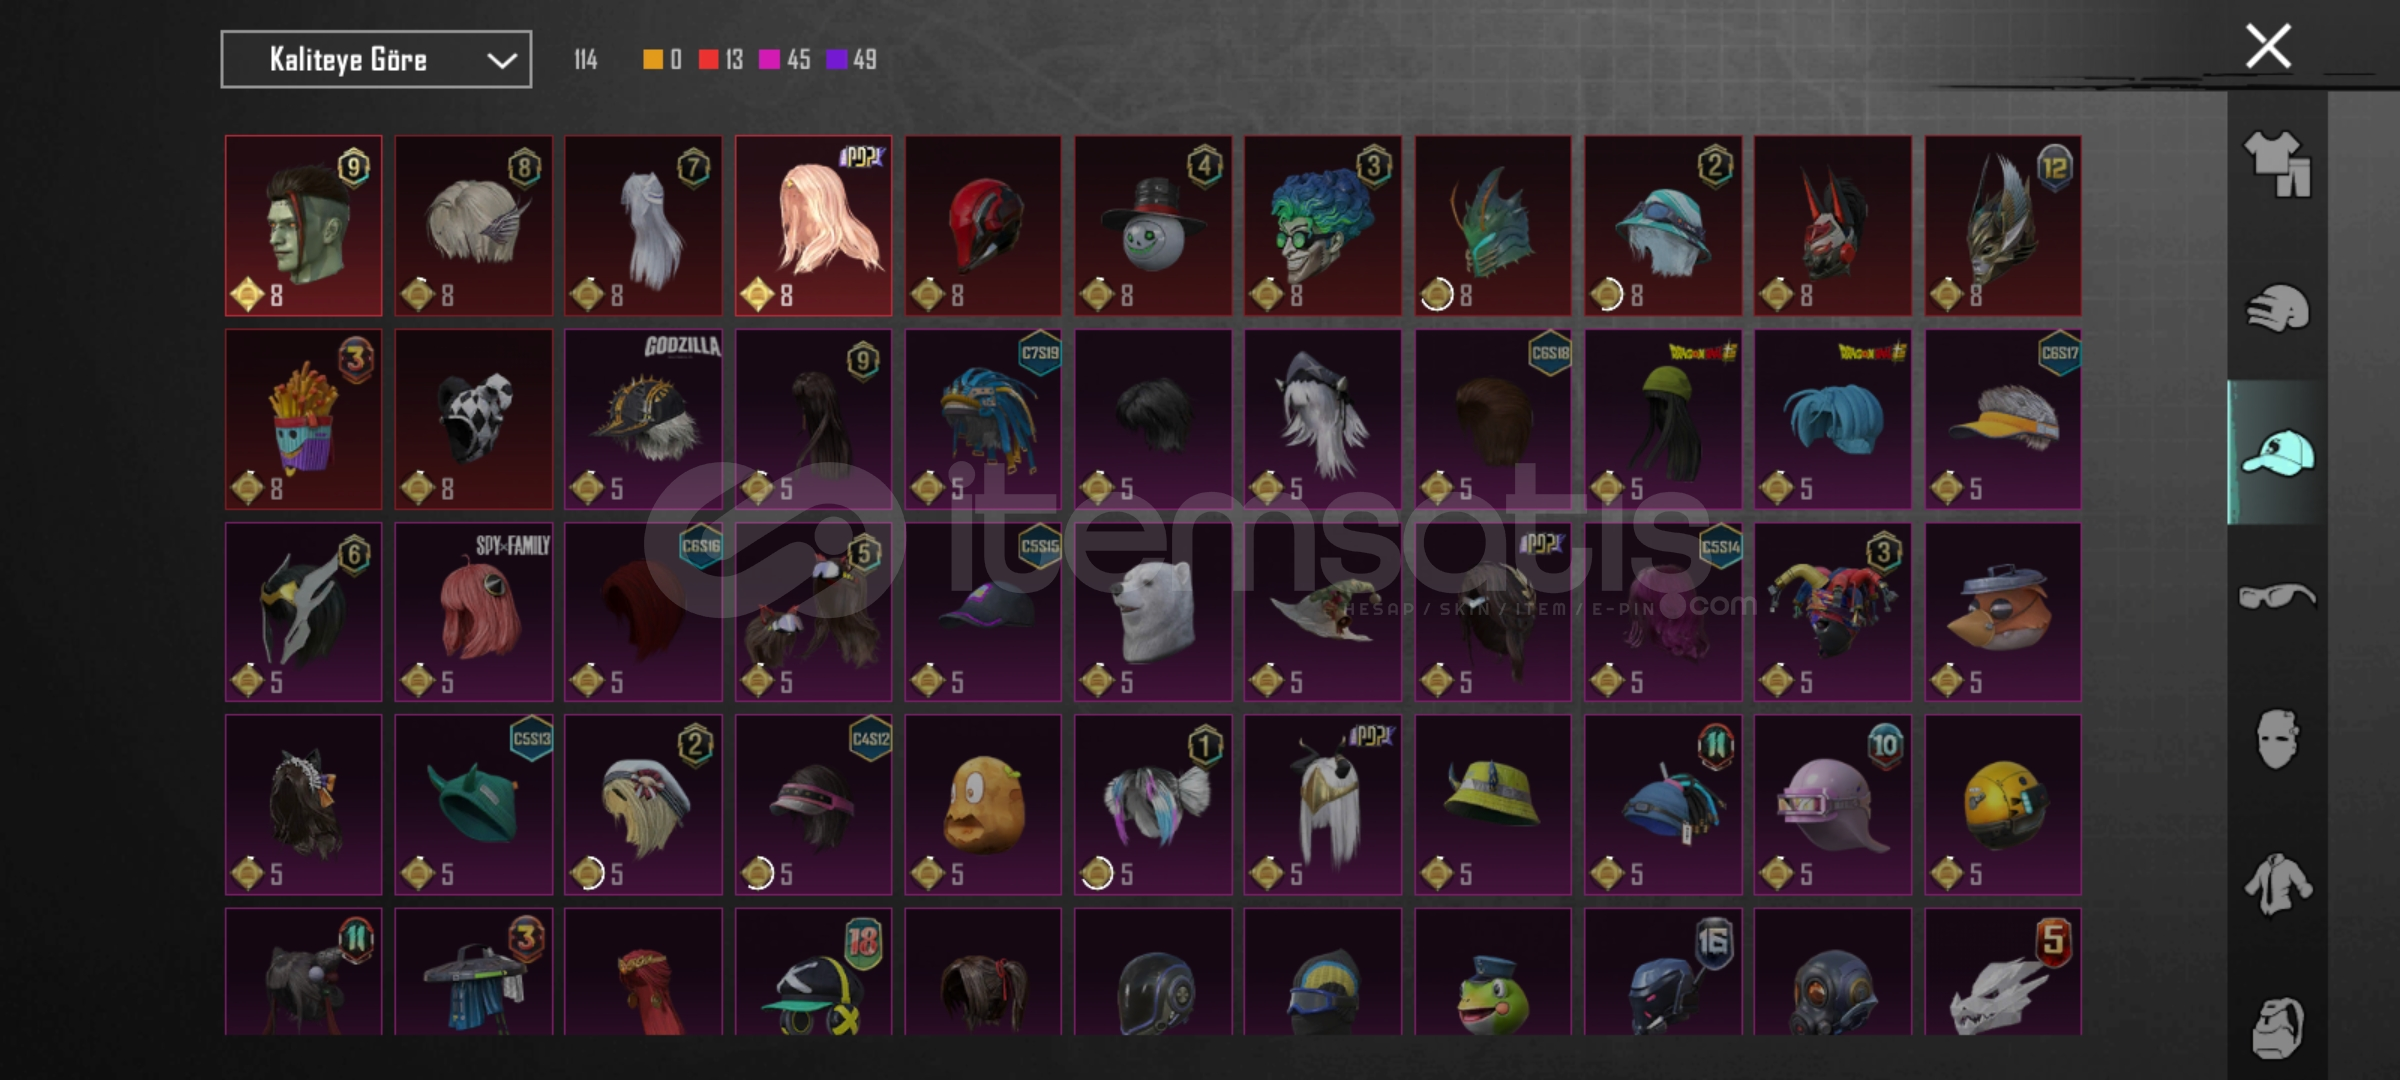The image size is (2400, 1080).
Task: Select the bottom bearded-face category icon
Action: tap(2277, 1027)
